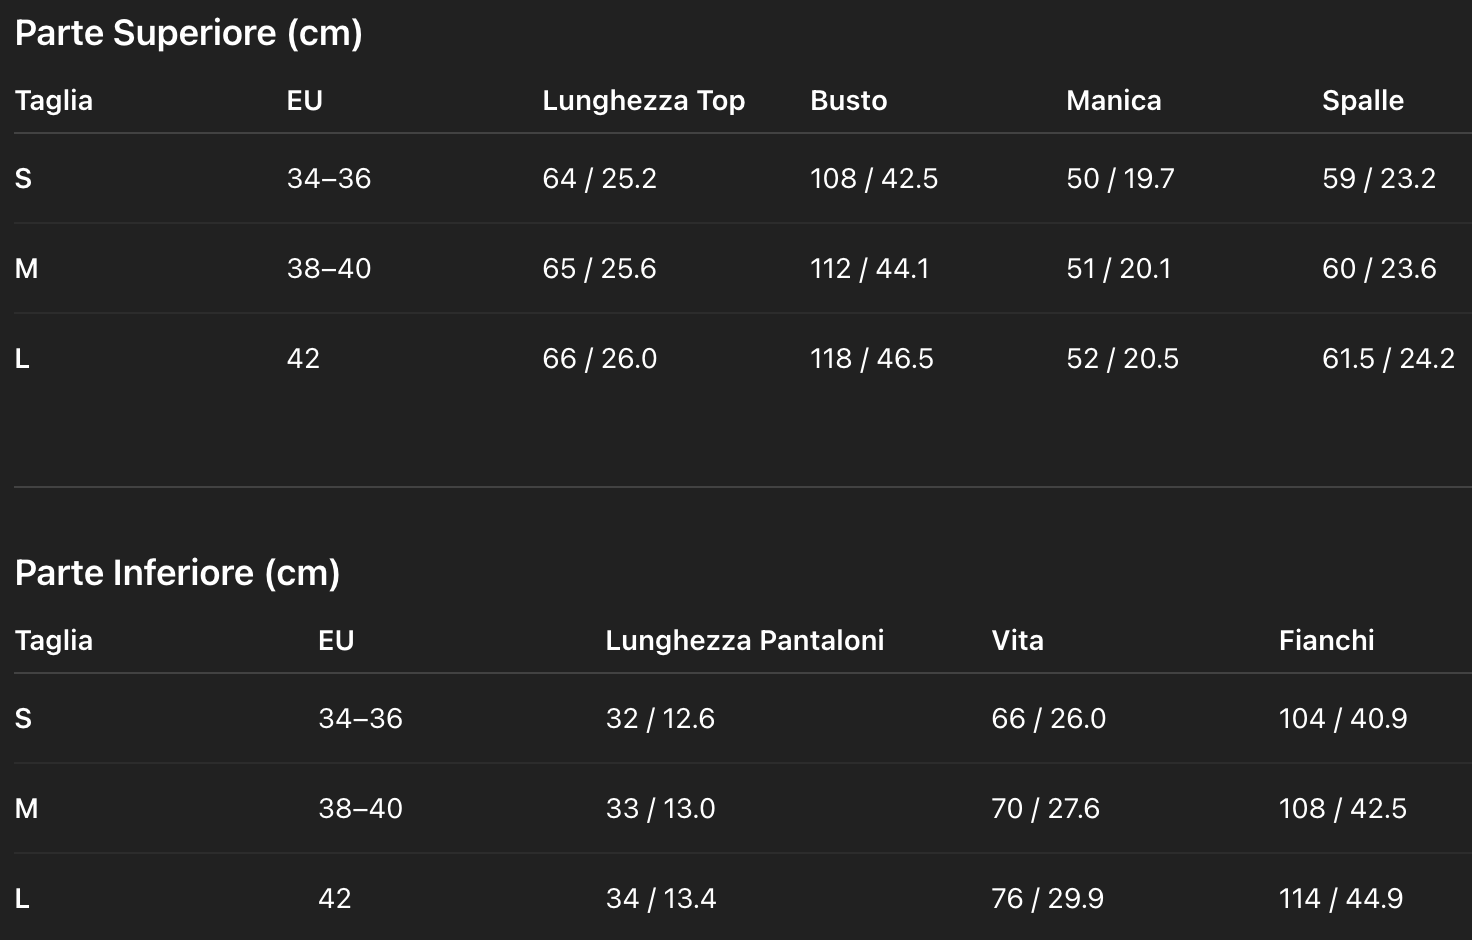Screen dimensions: 1472x940
Task: Click the Vita column header
Action: point(1017,641)
